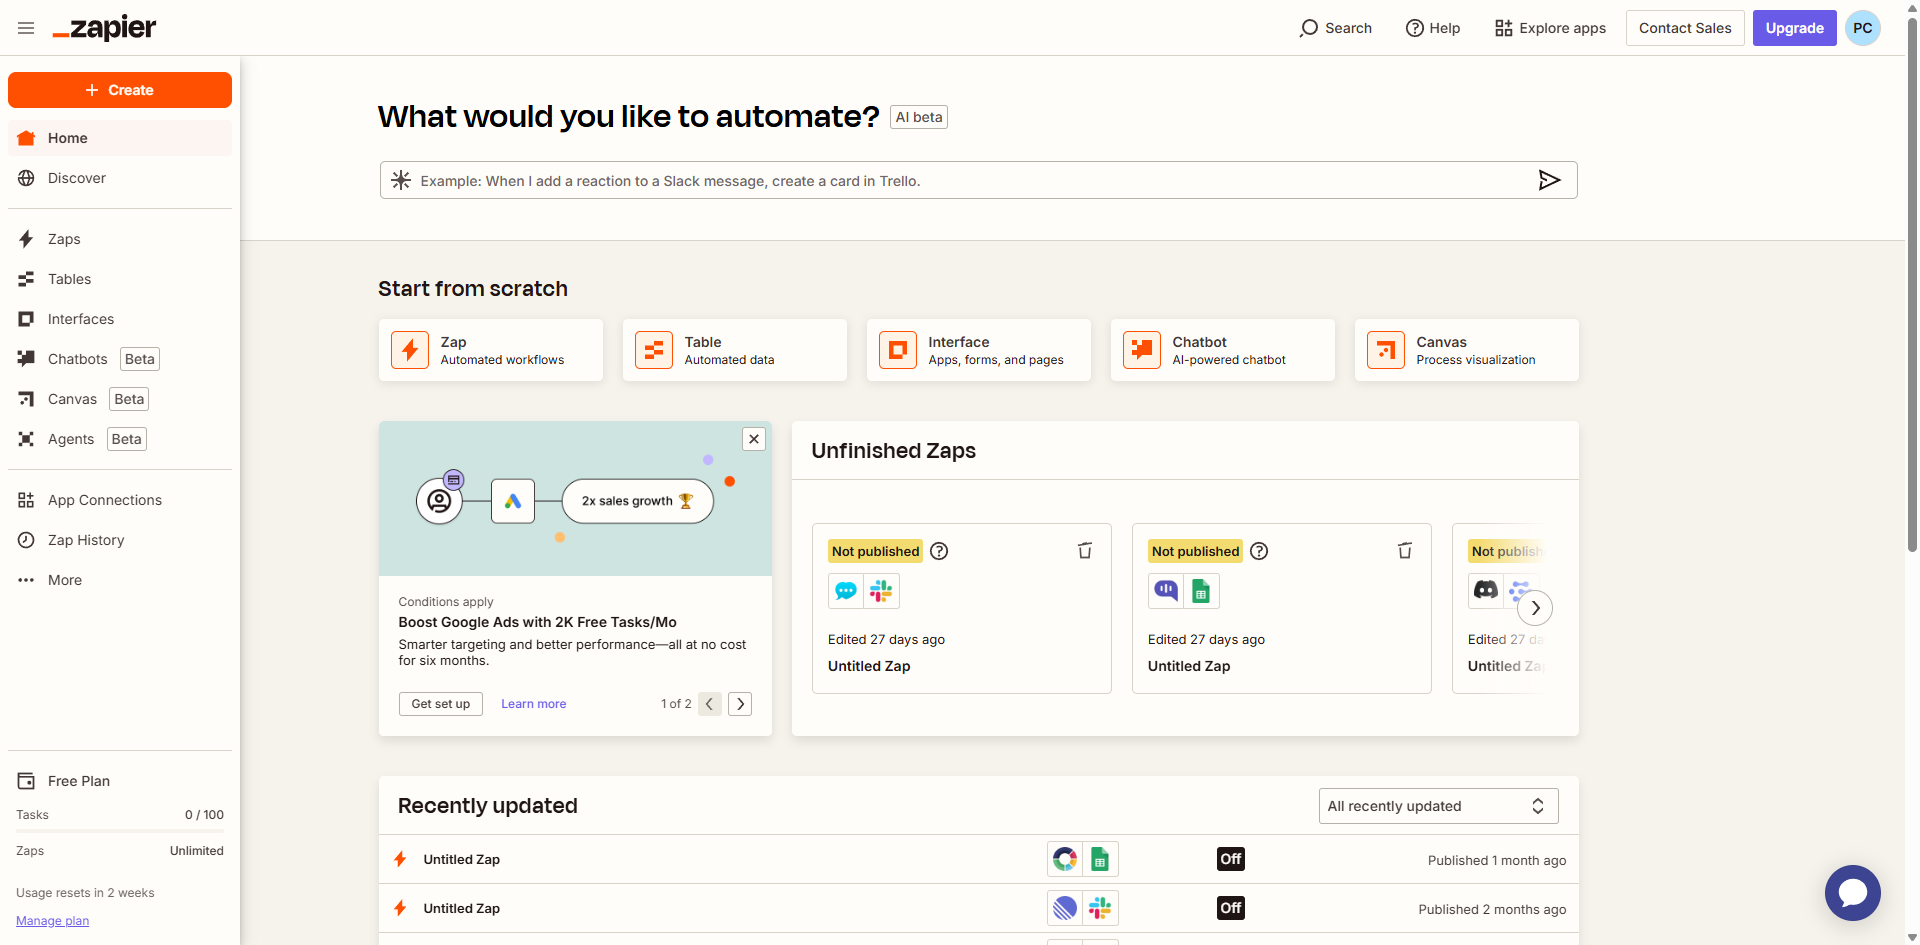1920x945 pixels.
Task: Open the All recently updated dropdown
Action: (1438, 806)
